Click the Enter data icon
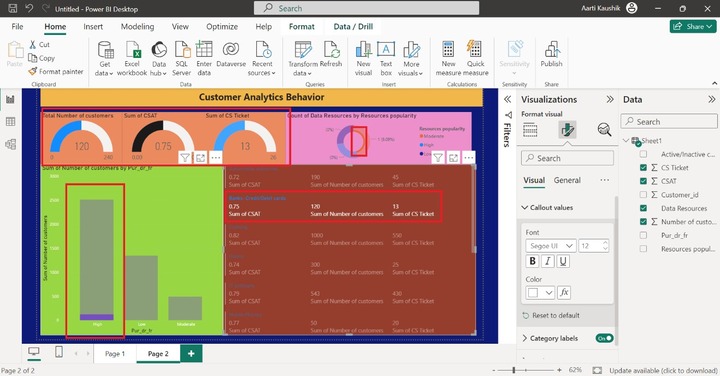Screen dimensions: 720x376 pos(204,50)
